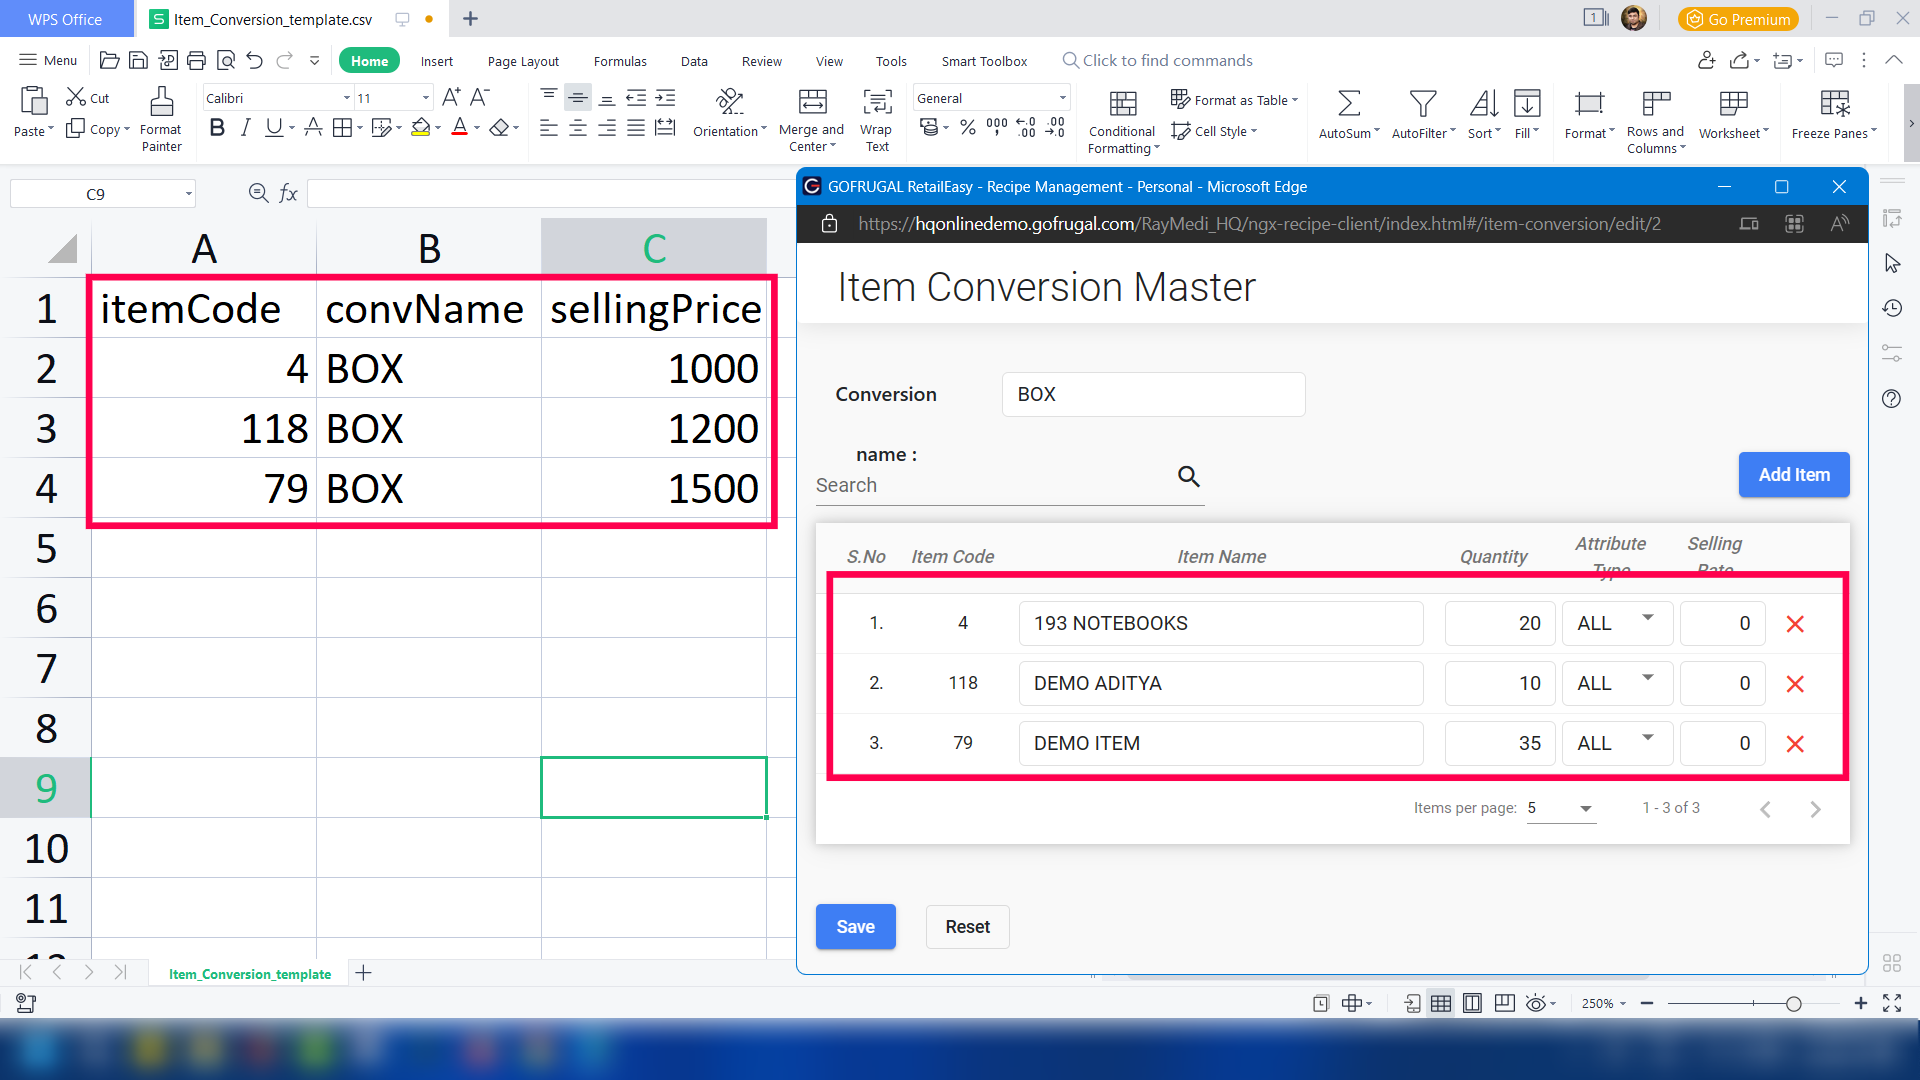Click the Conditional Formatting icon
Viewport: 1920px width, 1080px height.
1123,103
